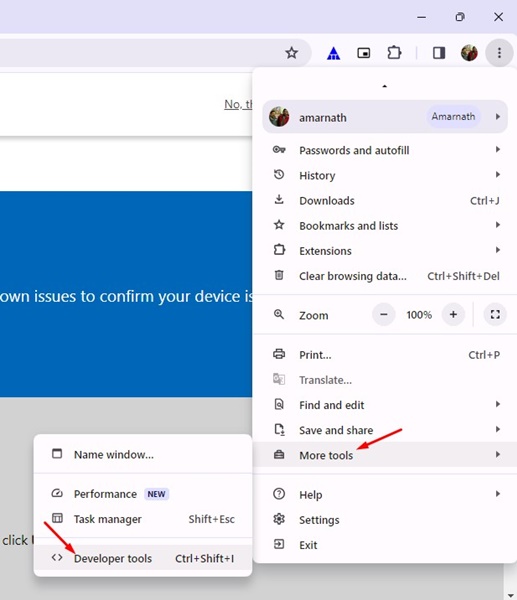Click the scrollbar down arrow

click(510, 595)
